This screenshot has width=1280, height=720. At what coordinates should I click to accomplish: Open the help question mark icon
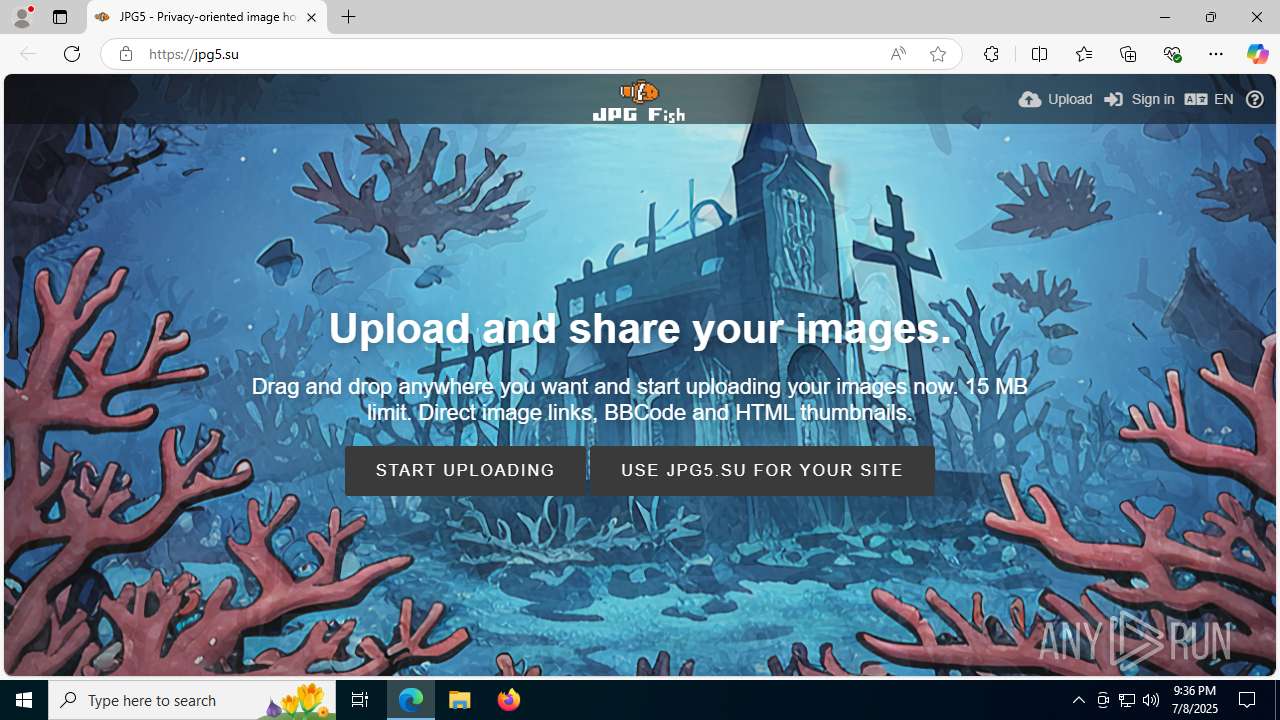1255,99
